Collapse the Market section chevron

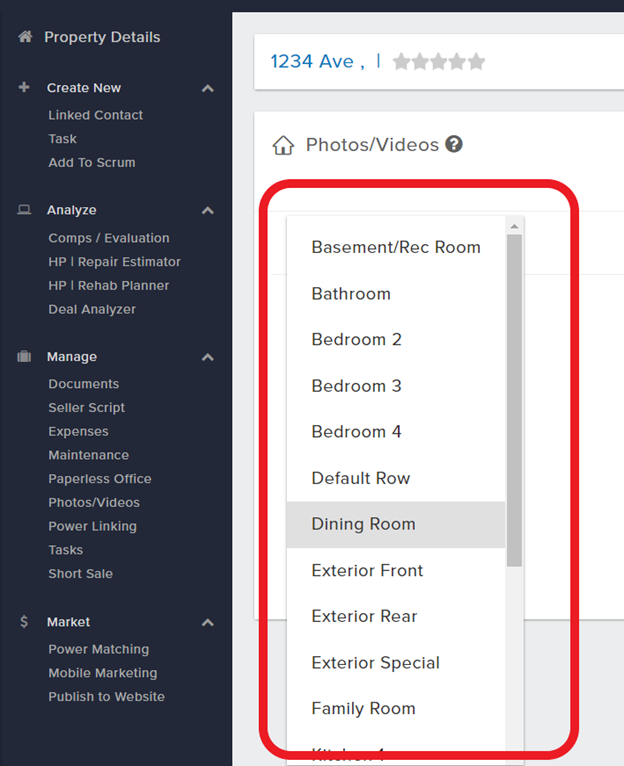click(208, 622)
